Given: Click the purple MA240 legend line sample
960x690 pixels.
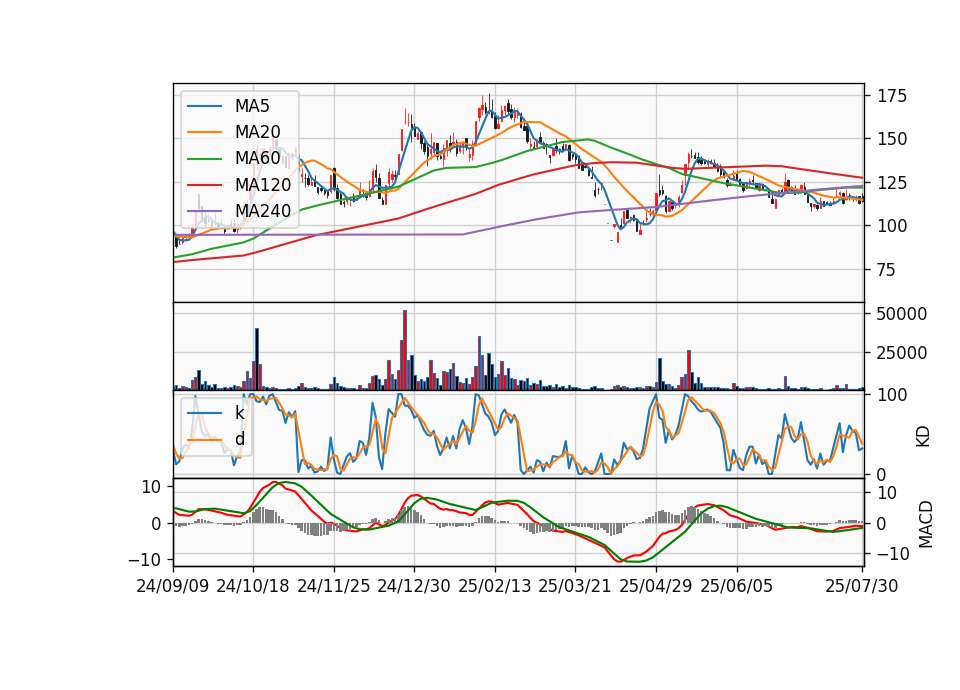Looking at the screenshot, I should click(204, 211).
